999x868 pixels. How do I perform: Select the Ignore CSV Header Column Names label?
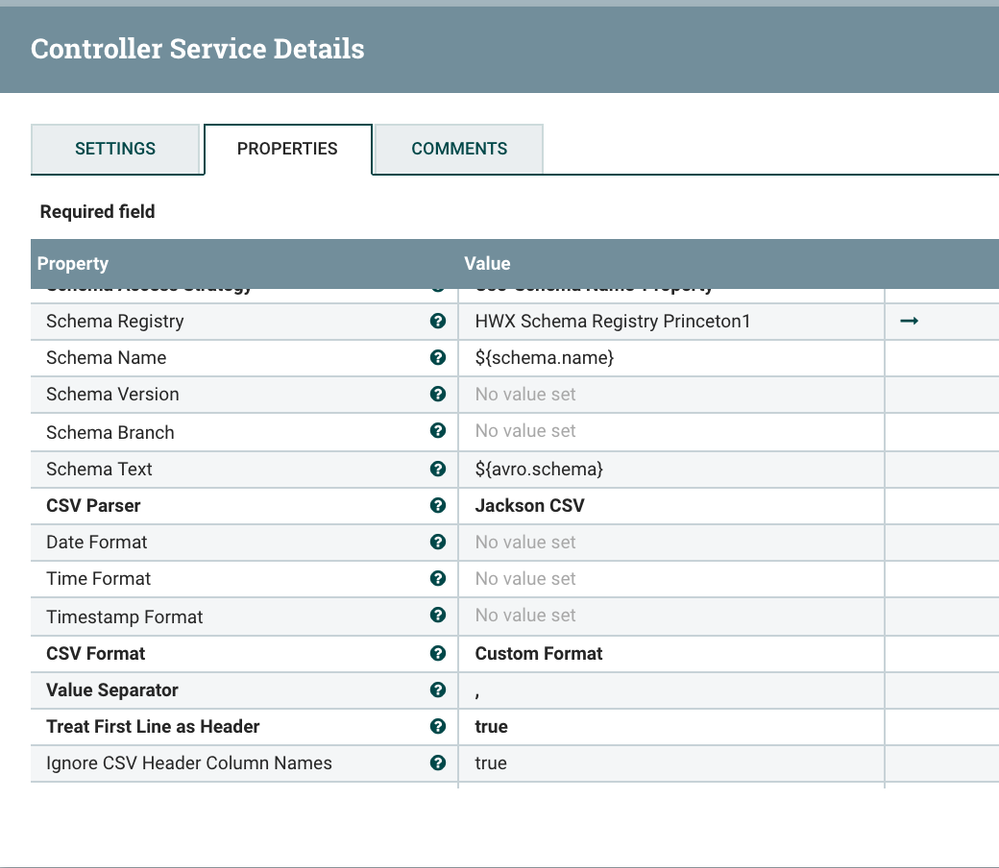(x=189, y=763)
